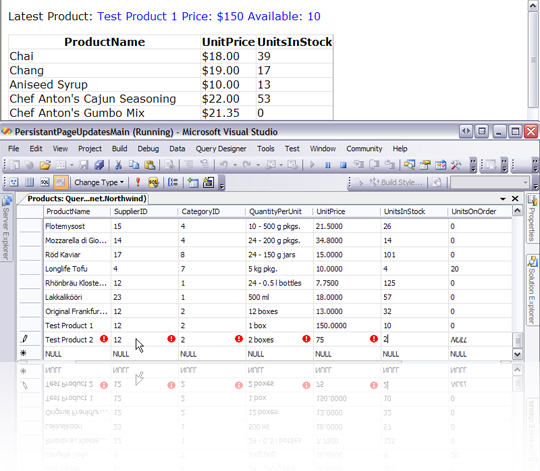Image resolution: width=540 pixels, height=471 pixels.
Task: Open the Toolbox hammer-and-wrench icon
Action: 456,165
